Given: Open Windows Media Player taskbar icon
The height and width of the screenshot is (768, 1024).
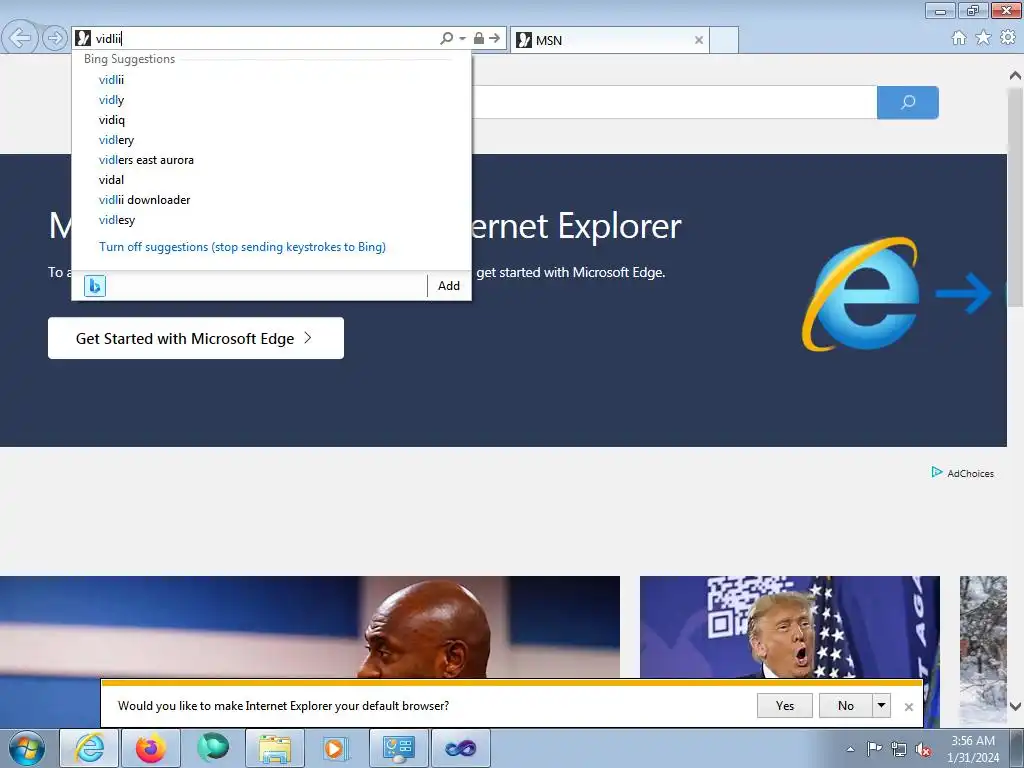Looking at the screenshot, I should click(336, 748).
